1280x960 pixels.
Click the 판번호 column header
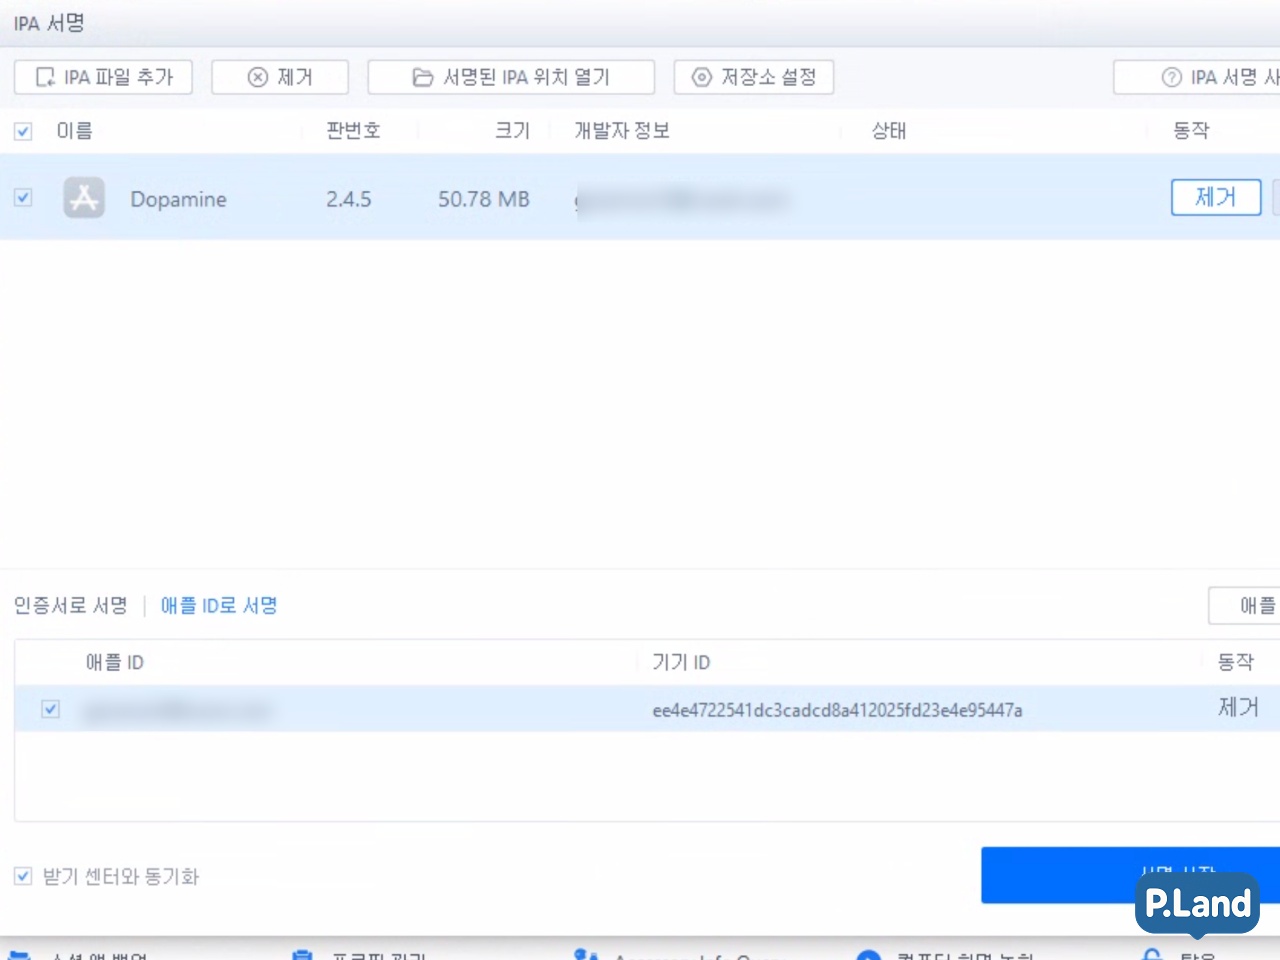pos(353,131)
